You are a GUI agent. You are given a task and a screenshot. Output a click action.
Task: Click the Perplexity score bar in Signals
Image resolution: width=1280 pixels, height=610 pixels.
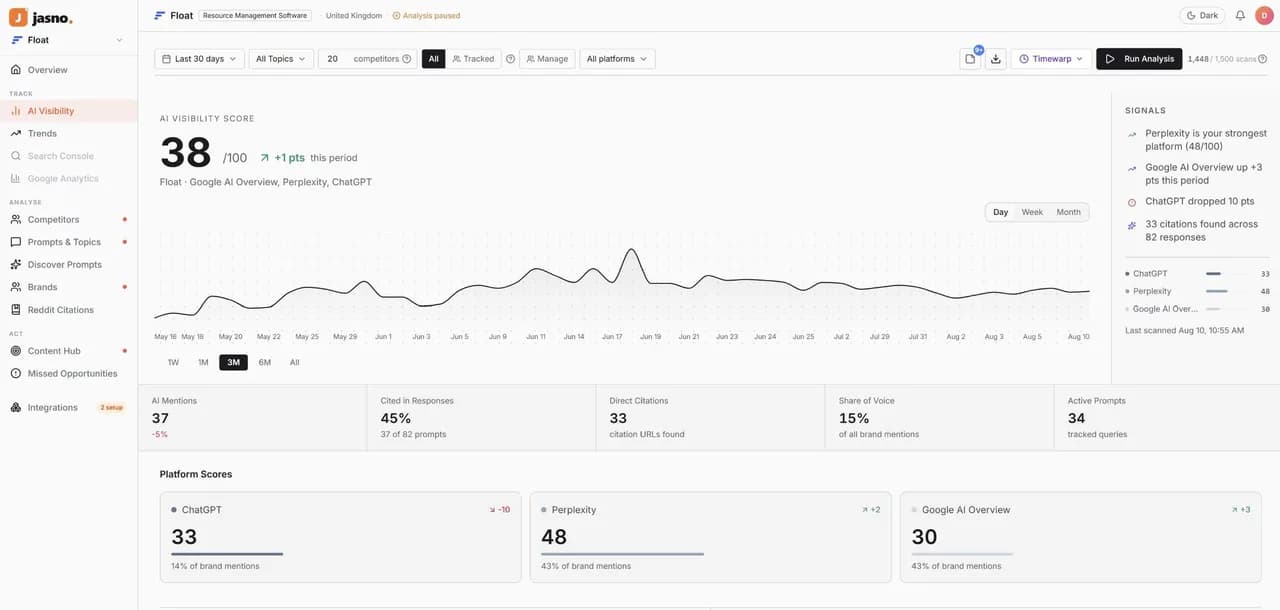[1226, 291]
